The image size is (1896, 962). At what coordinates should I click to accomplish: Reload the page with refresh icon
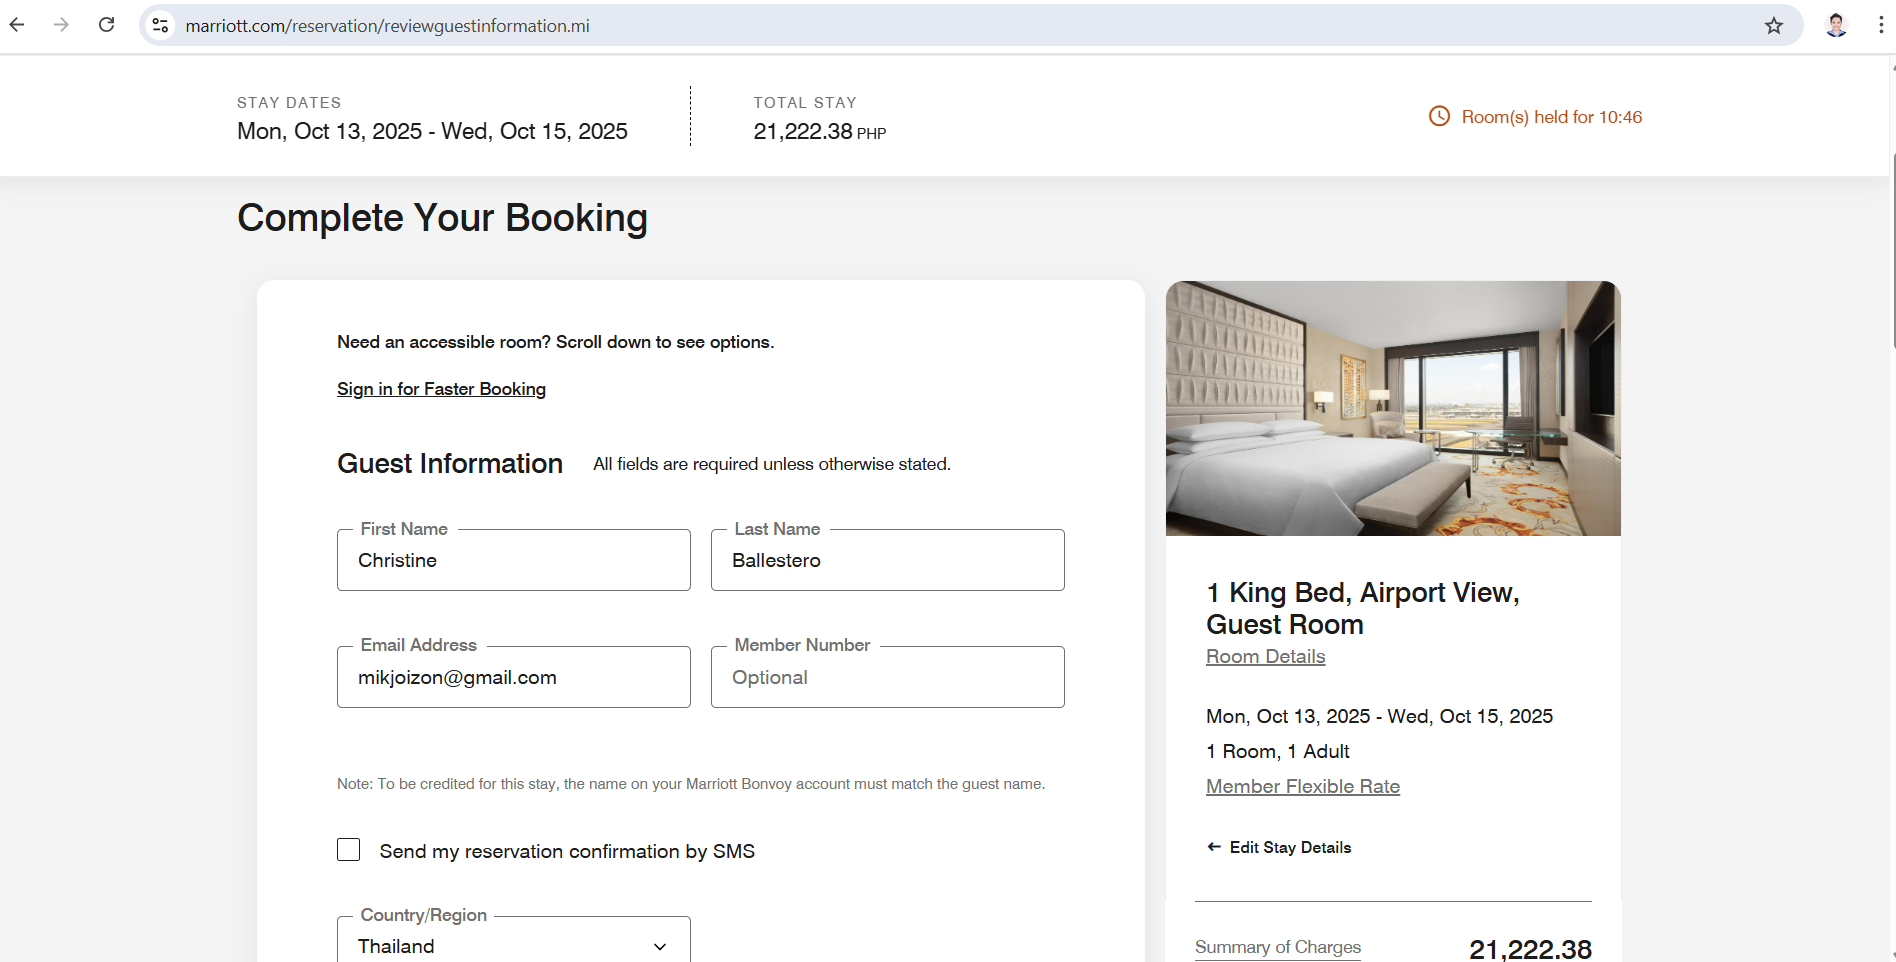click(x=106, y=25)
